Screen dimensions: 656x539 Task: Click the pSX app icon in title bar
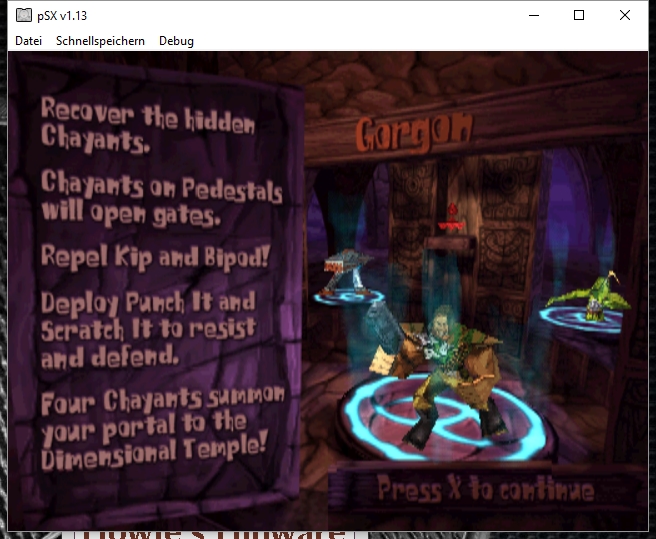24,15
